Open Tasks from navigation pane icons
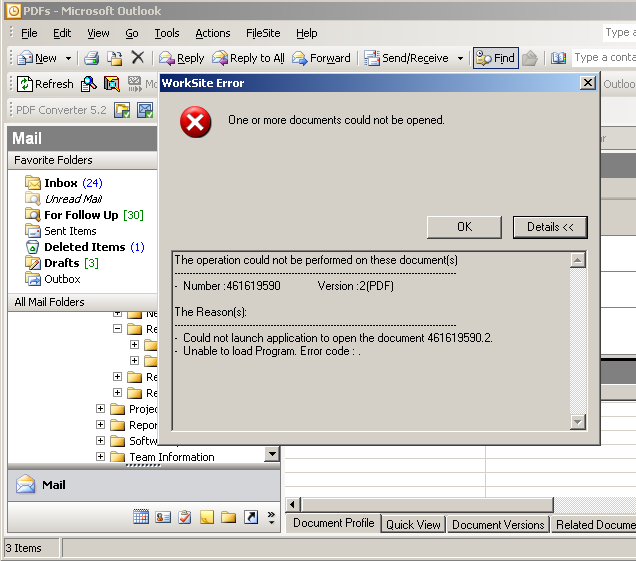The width and height of the screenshot is (636, 561). pos(185,517)
